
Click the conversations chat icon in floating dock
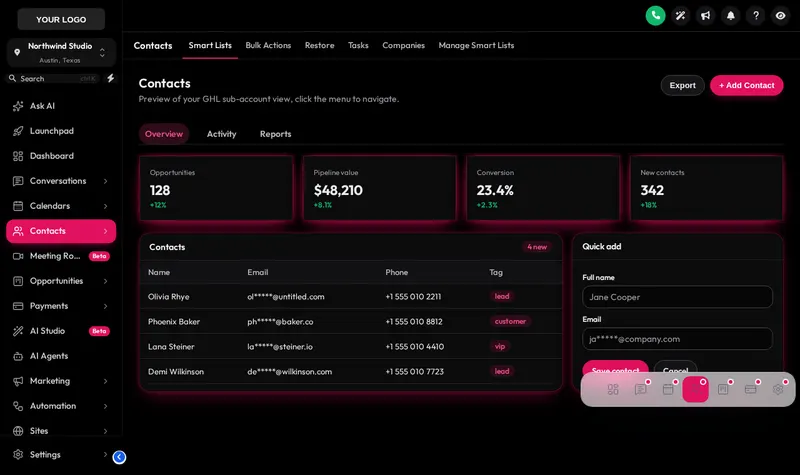pos(640,389)
